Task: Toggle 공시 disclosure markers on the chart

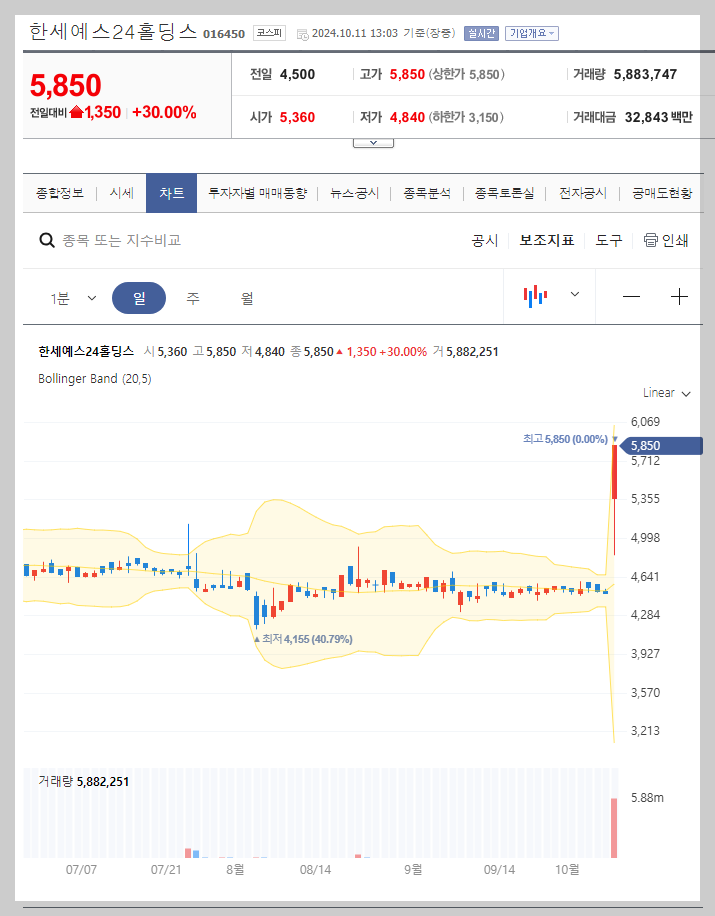Action: pos(484,240)
